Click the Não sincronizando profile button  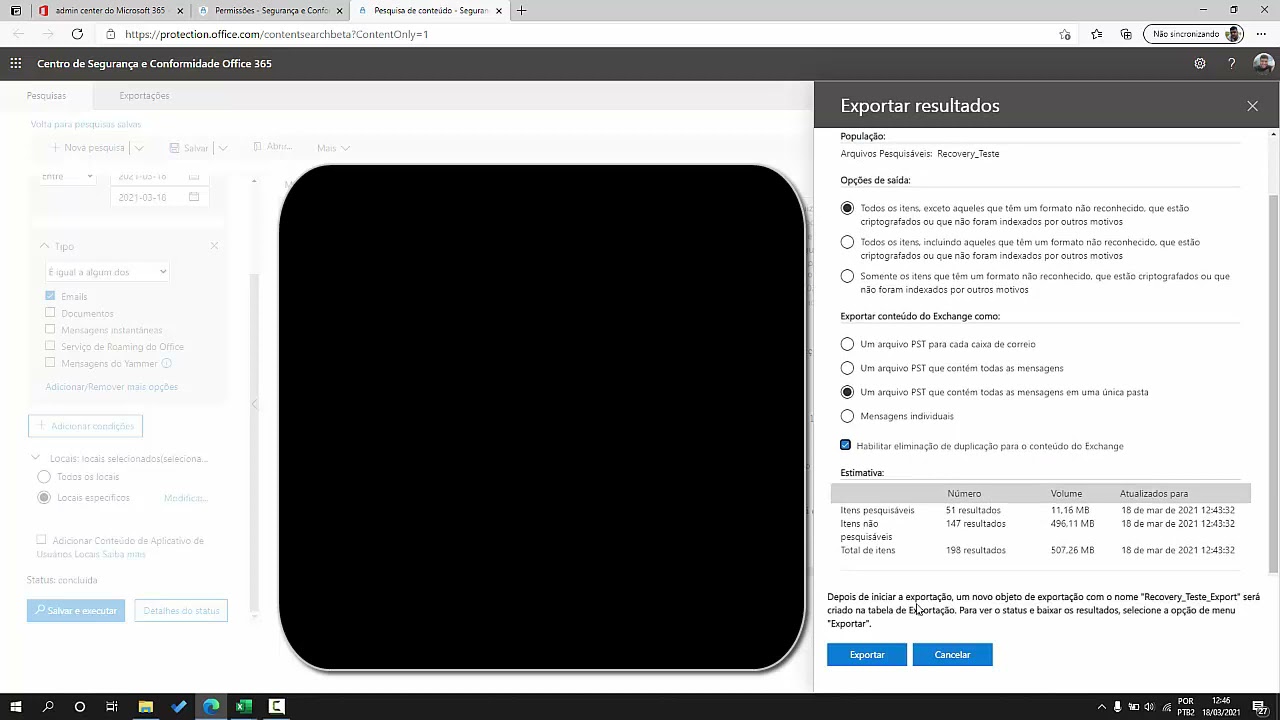click(x=1194, y=34)
